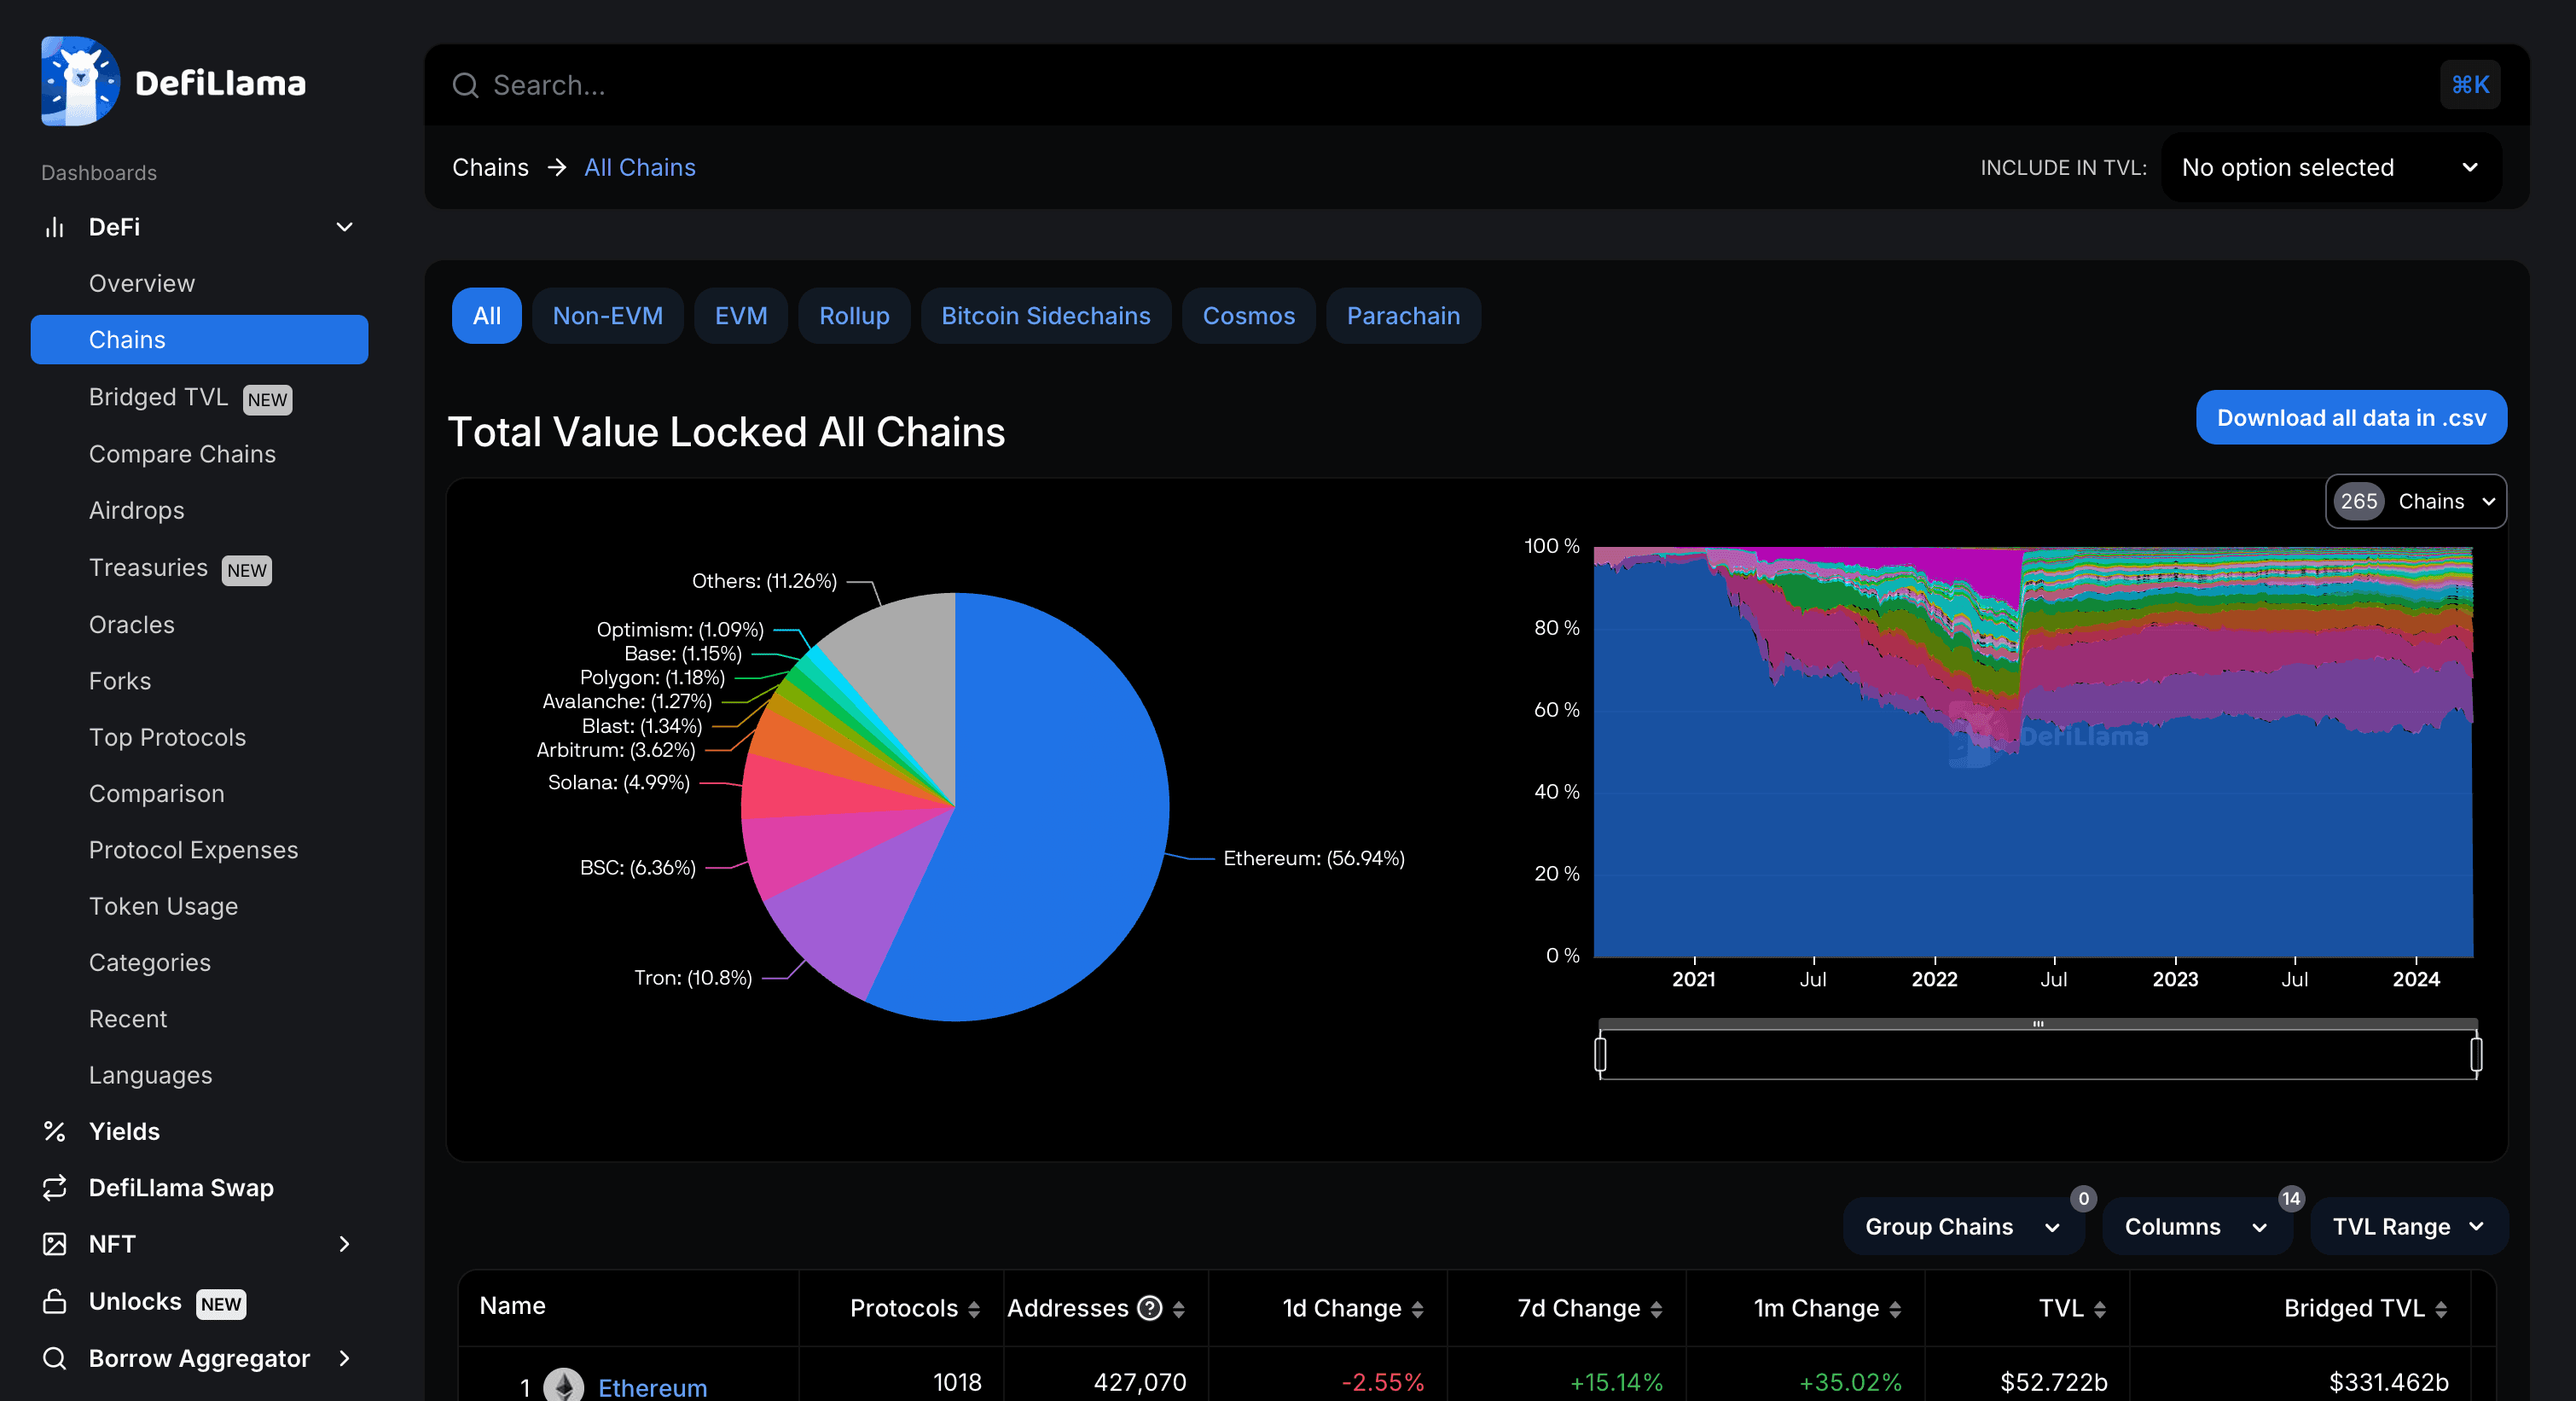The height and width of the screenshot is (1401, 2576).
Task: Click the All Chains breadcrumb link
Action: (640, 167)
